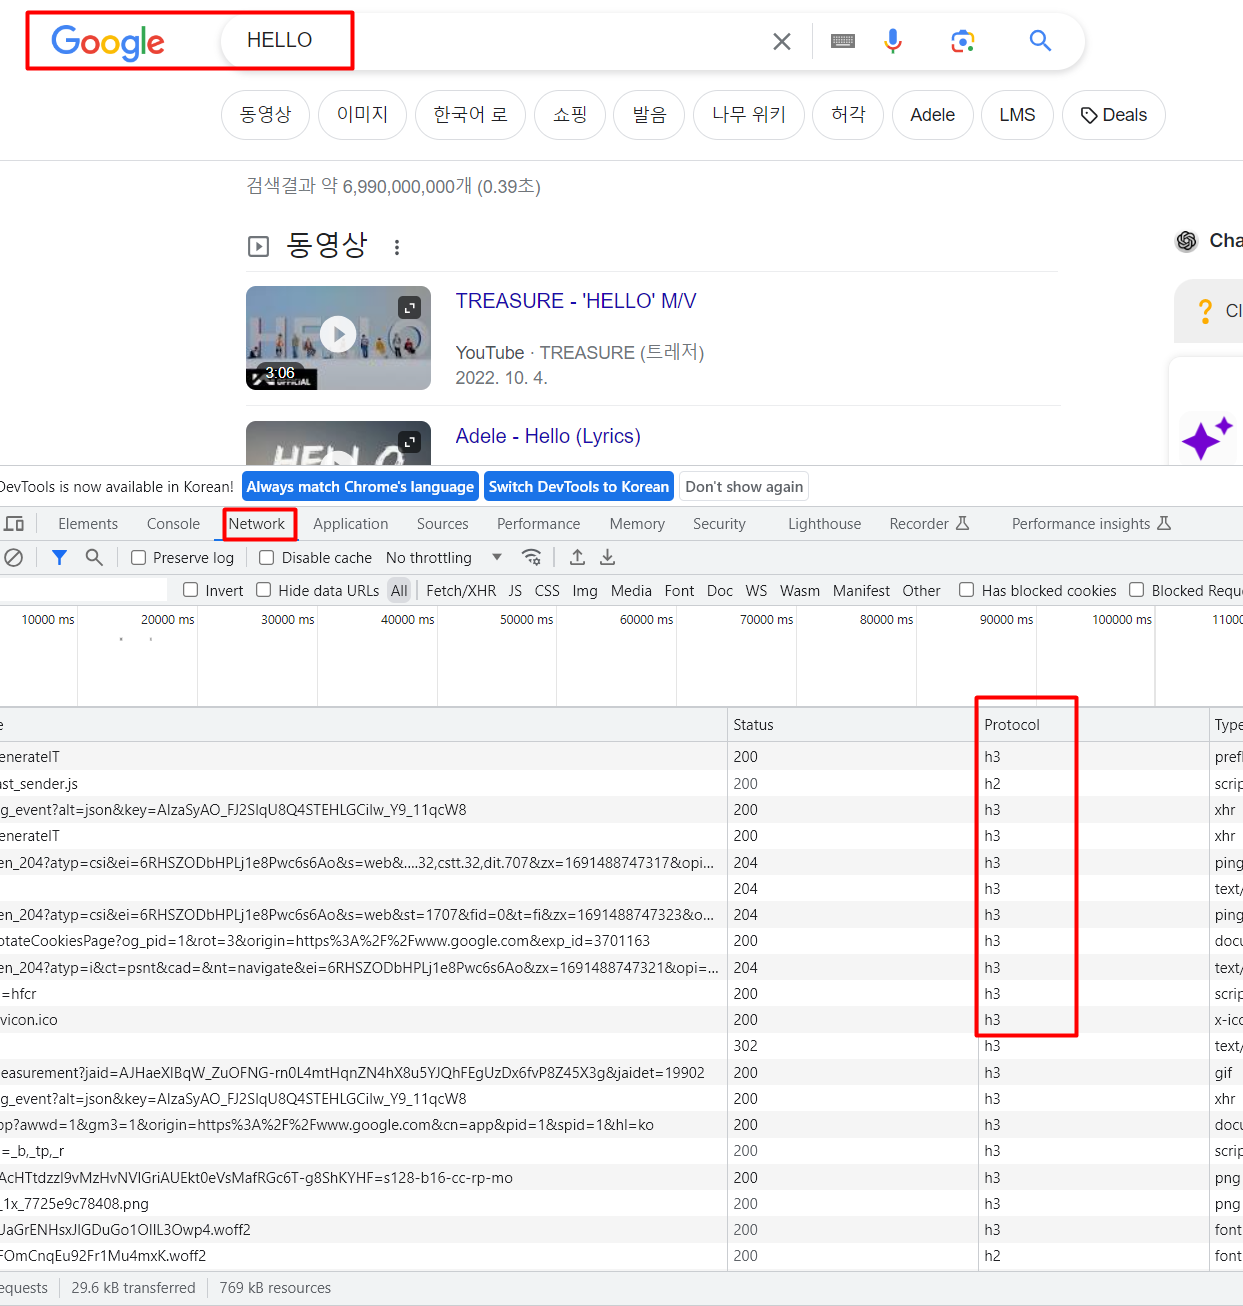The height and width of the screenshot is (1306, 1243).
Task: Click the Google logo
Action: click(108, 43)
